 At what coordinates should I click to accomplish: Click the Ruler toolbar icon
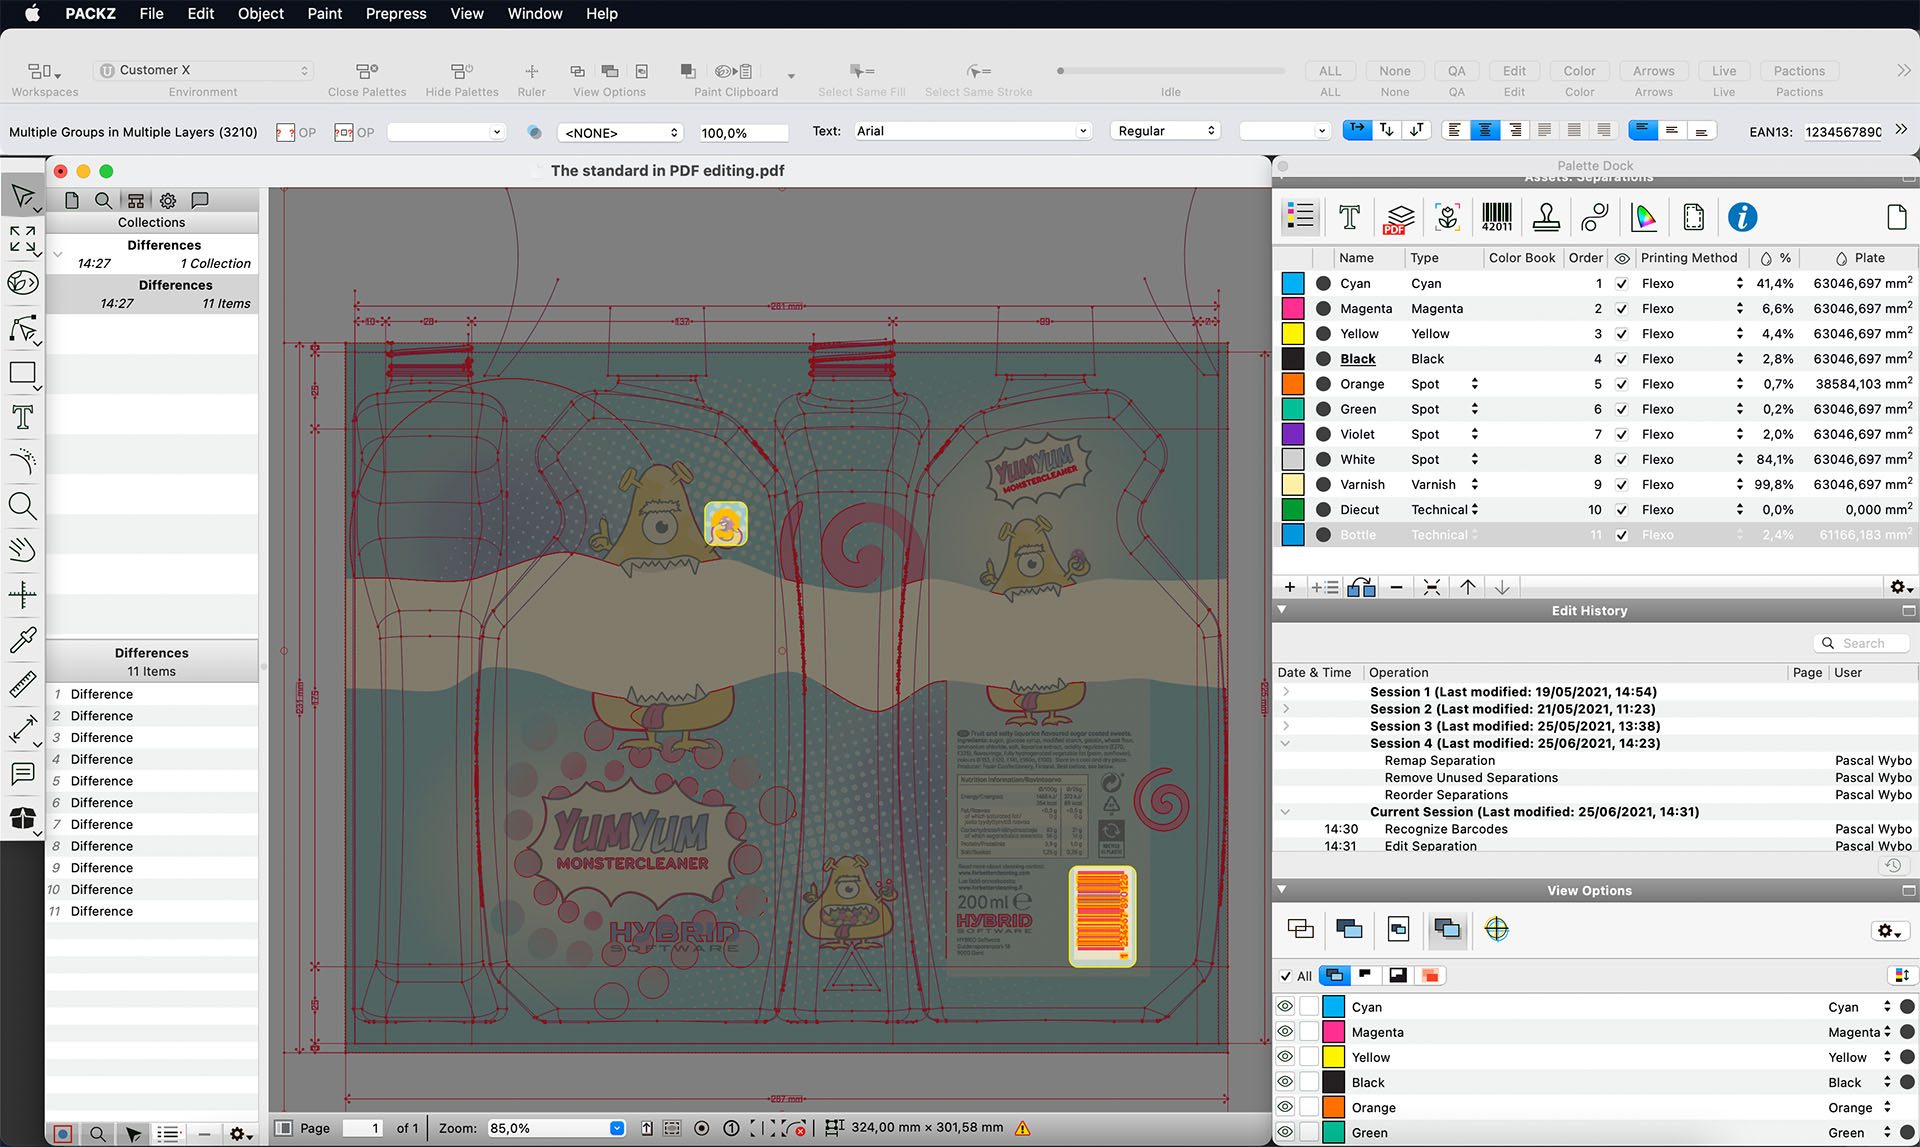[531, 71]
